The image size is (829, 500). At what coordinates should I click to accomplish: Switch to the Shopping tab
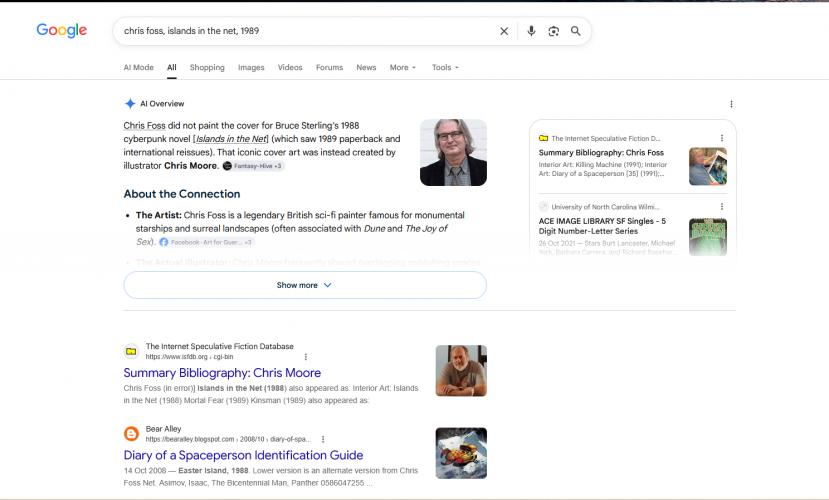tap(207, 68)
